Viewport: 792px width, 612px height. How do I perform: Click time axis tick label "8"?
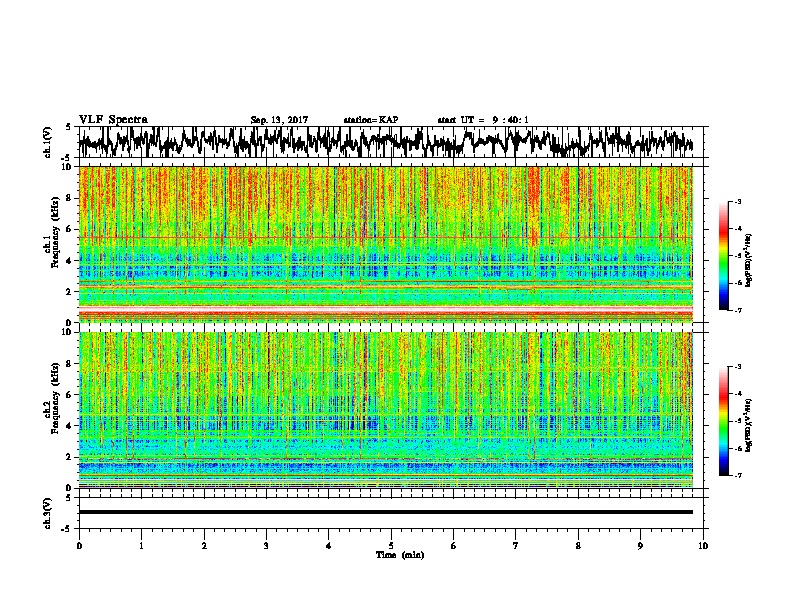coord(578,546)
